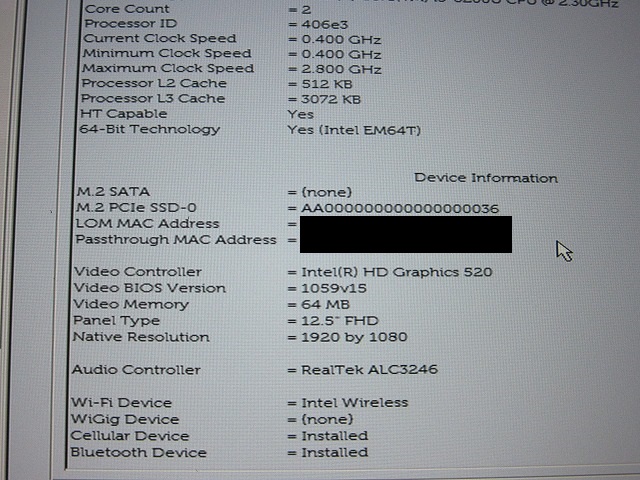640x480 pixels.
Task: Click the Video BIOS Version row
Action: 220,288
